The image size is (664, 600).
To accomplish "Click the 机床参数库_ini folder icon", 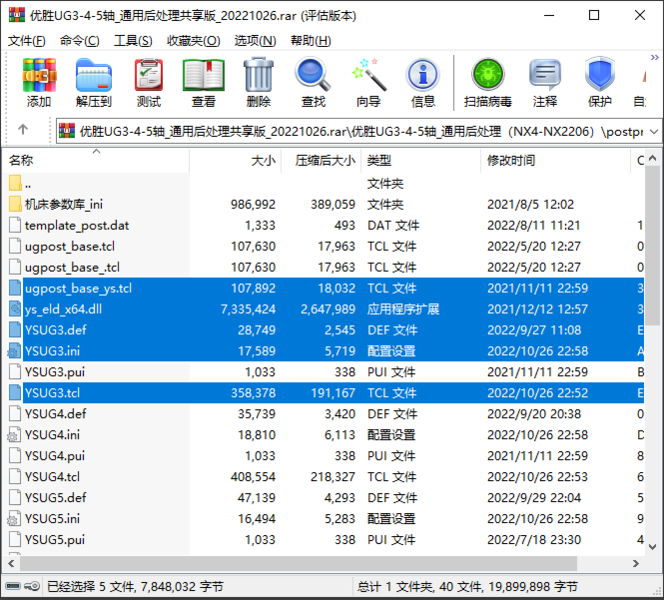I will click(x=15, y=204).
